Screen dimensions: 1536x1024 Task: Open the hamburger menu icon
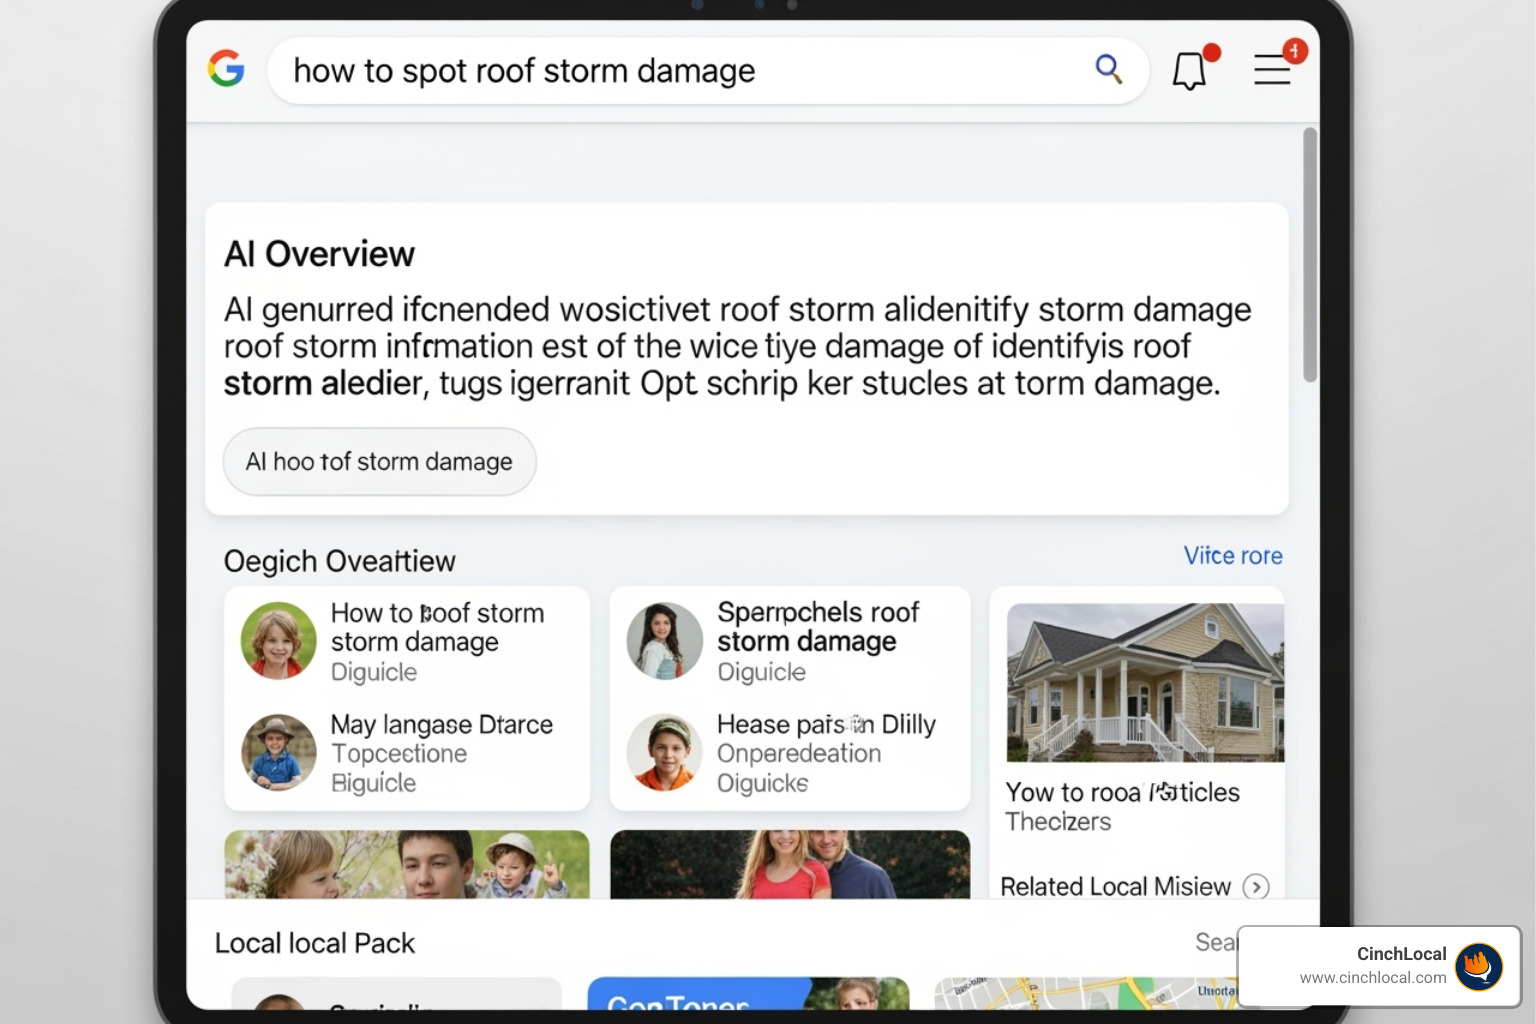point(1272,69)
